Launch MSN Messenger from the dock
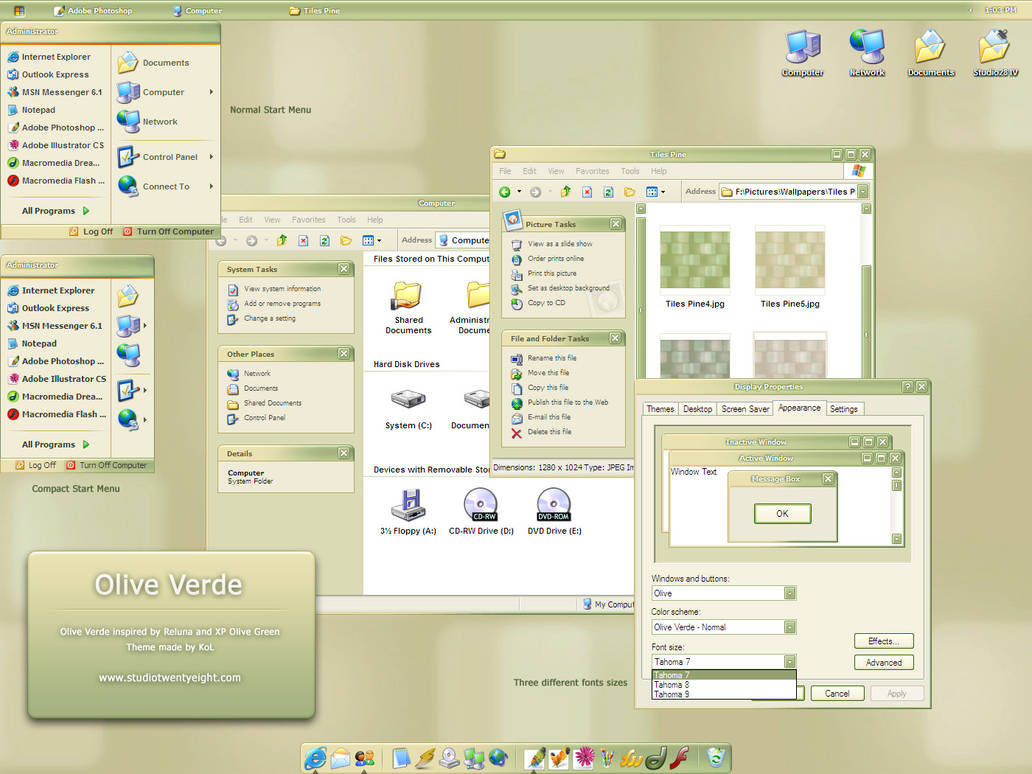 click(365, 758)
